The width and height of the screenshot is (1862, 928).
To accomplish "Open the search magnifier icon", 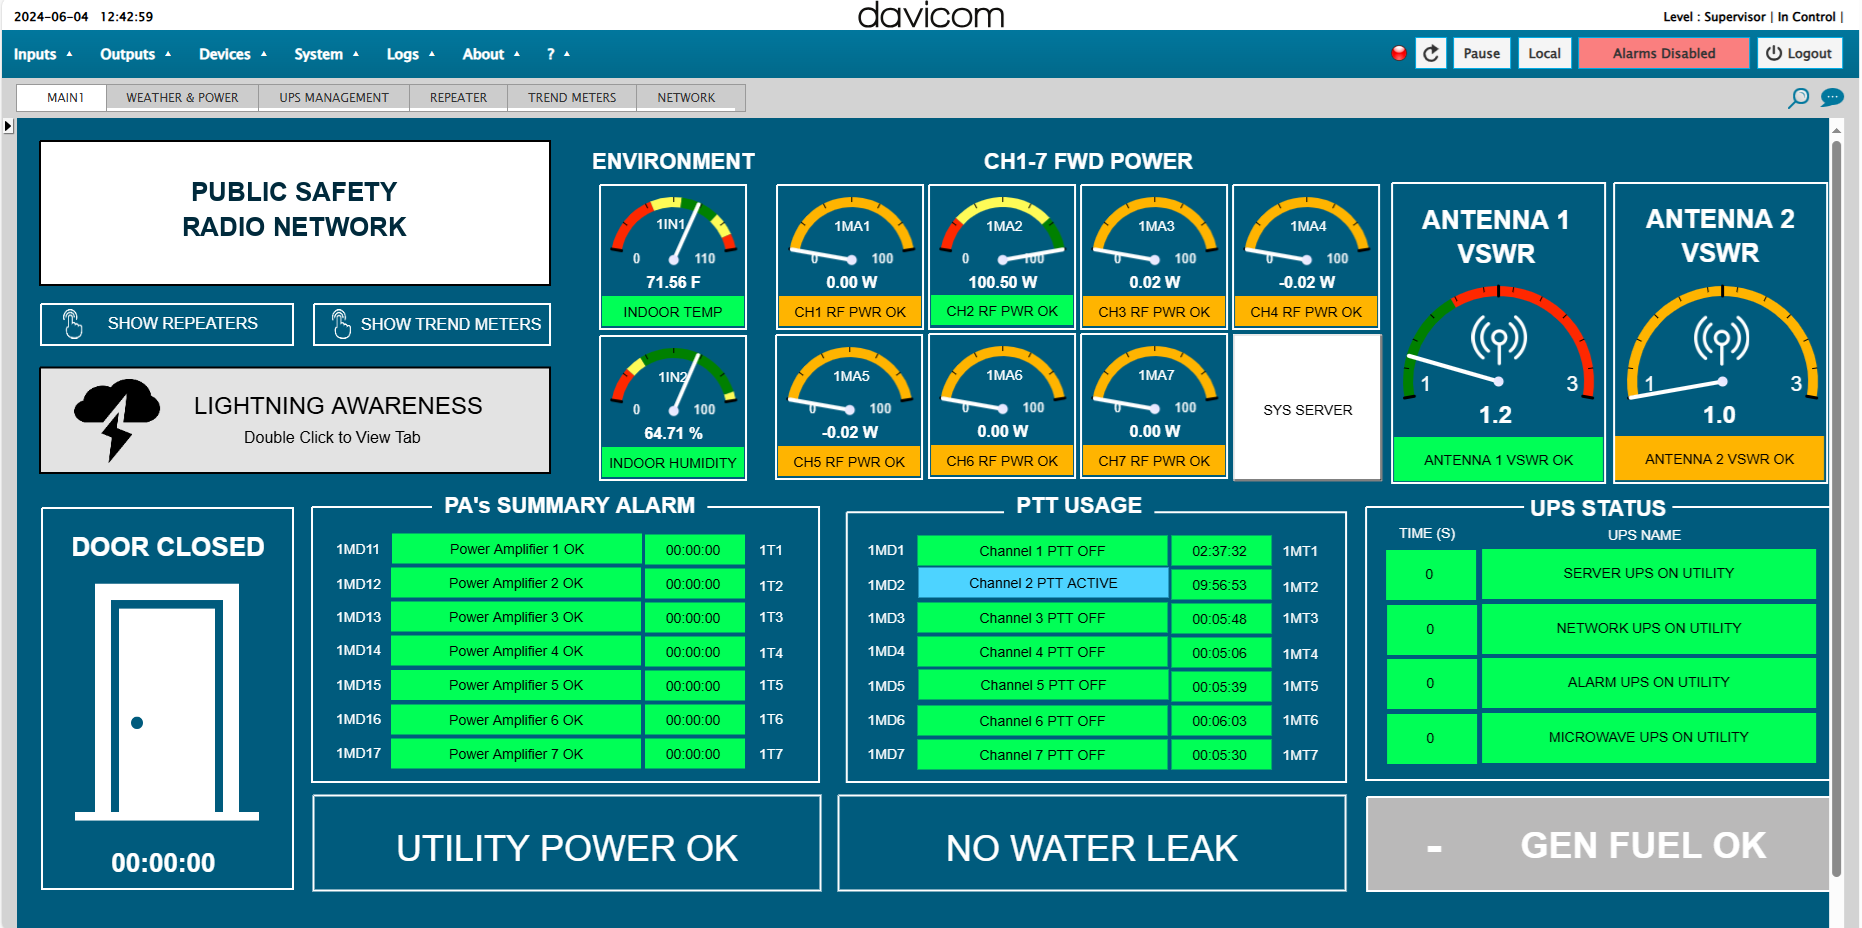I will tap(1798, 98).
